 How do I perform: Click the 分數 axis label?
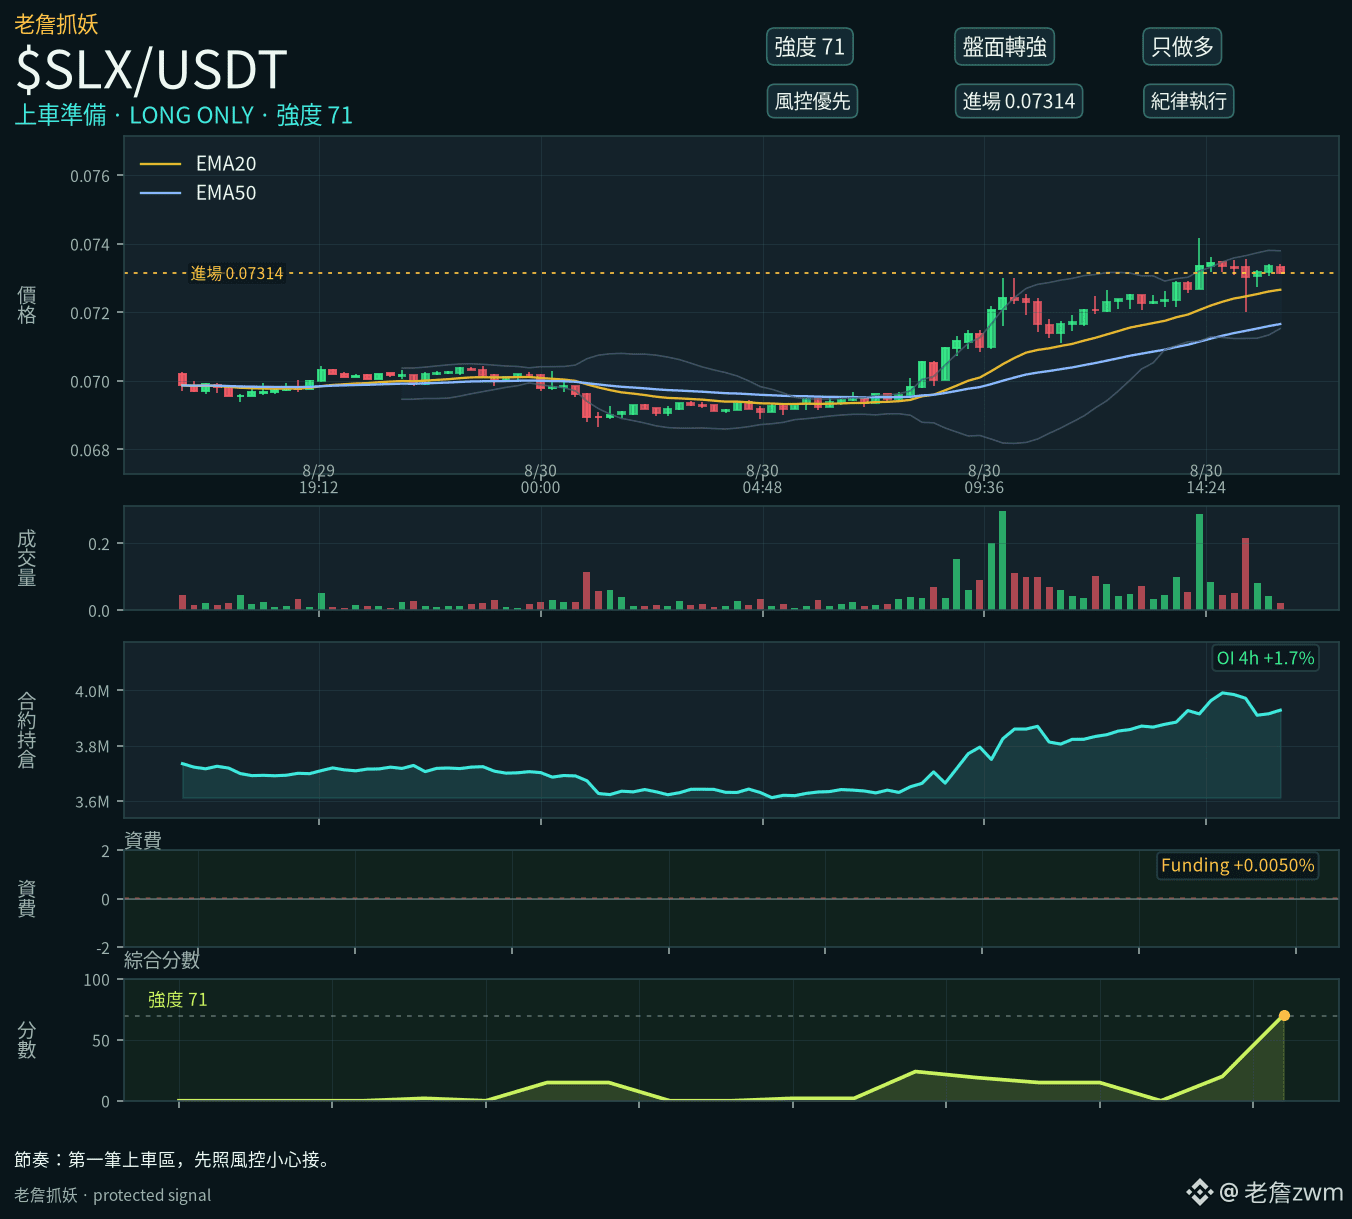[27, 1040]
